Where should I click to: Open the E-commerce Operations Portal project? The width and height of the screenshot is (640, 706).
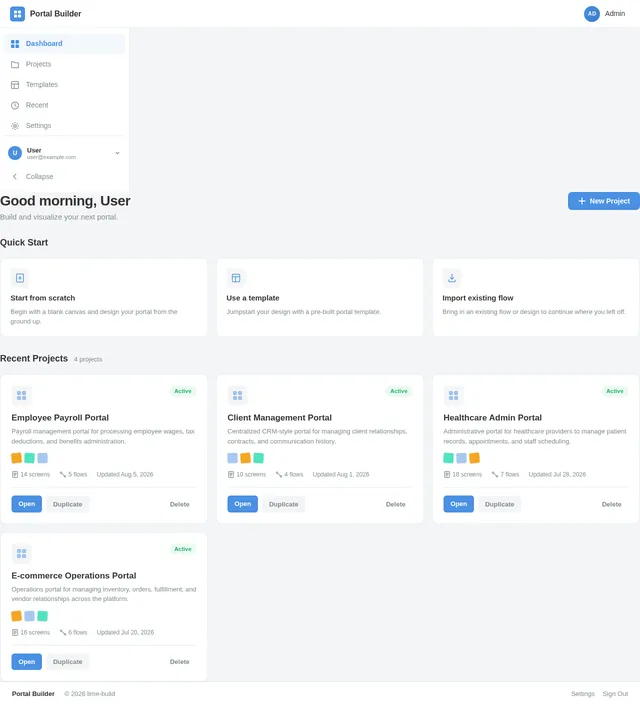(x=27, y=662)
